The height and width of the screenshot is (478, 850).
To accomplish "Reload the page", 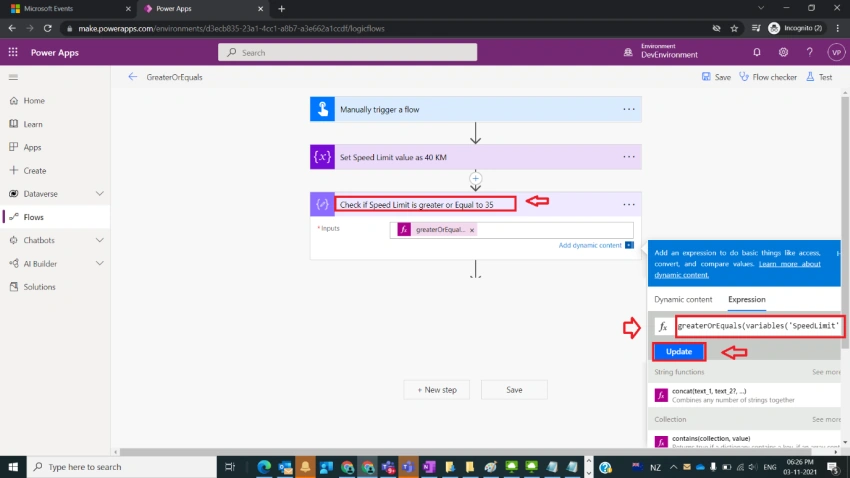I will [48, 28].
